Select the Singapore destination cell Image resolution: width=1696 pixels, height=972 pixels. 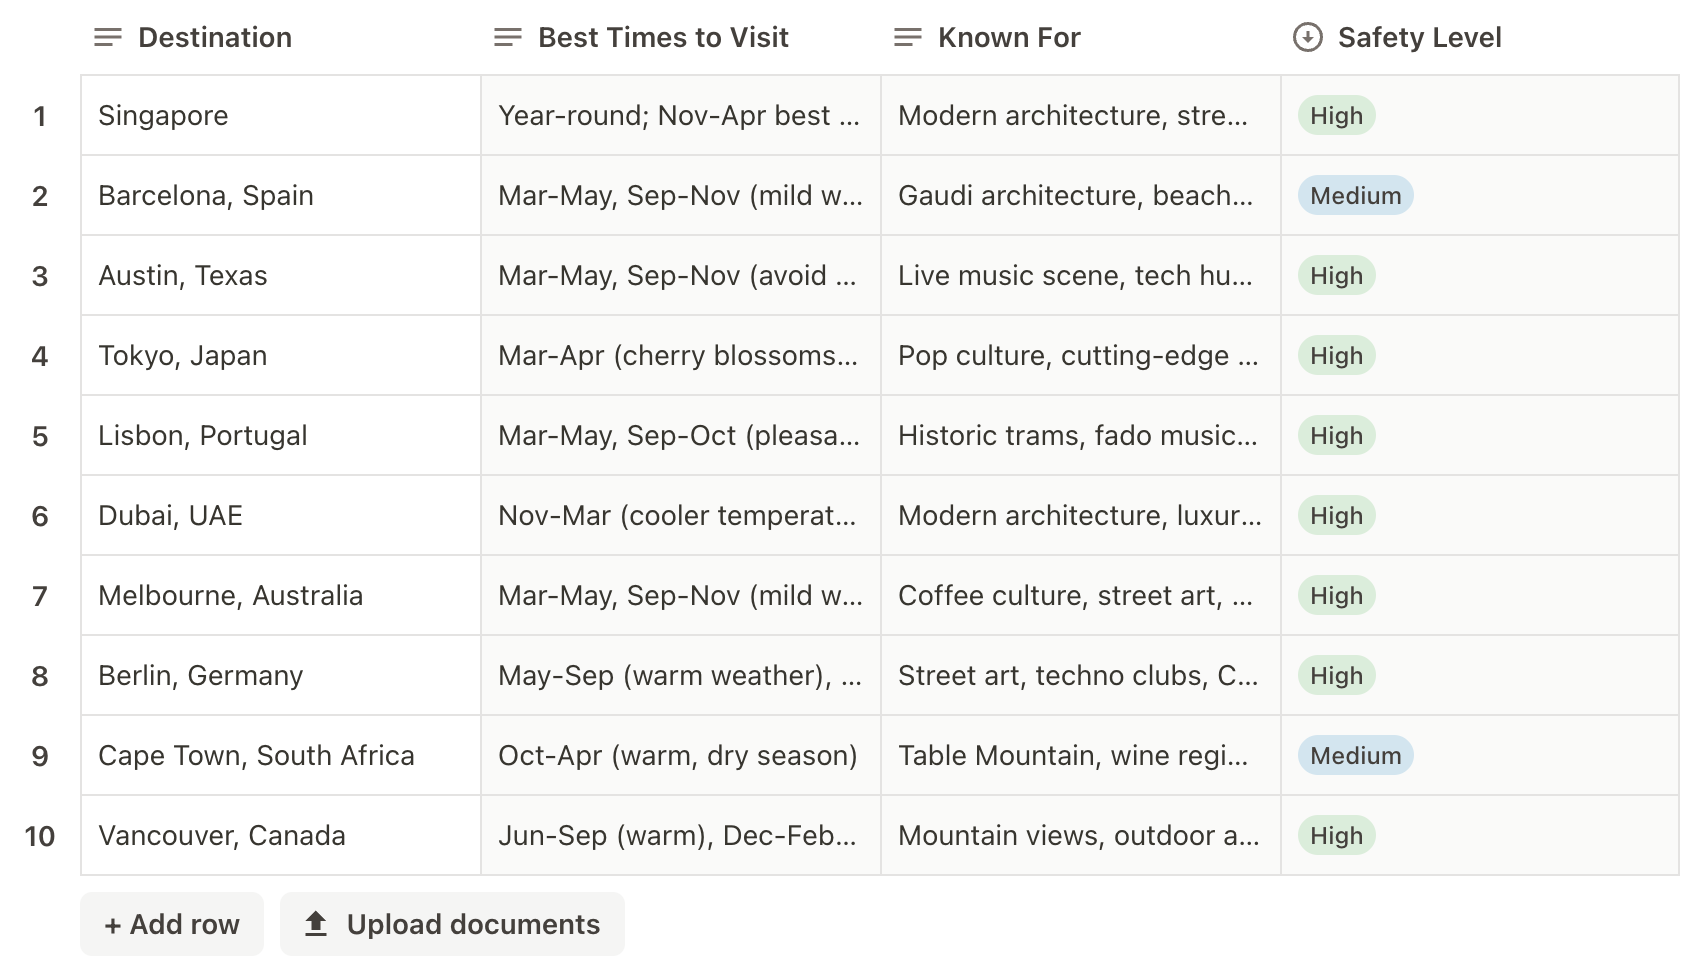pos(281,116)
